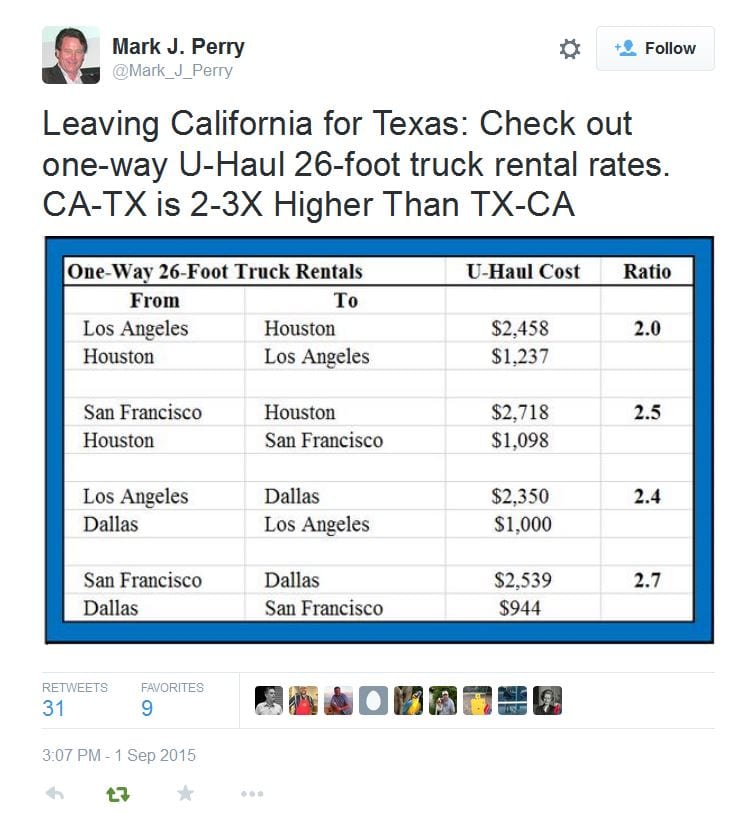Toggle retweet on this tweet
This screenshot has height=813, width=753.
[x=118, y=793]
